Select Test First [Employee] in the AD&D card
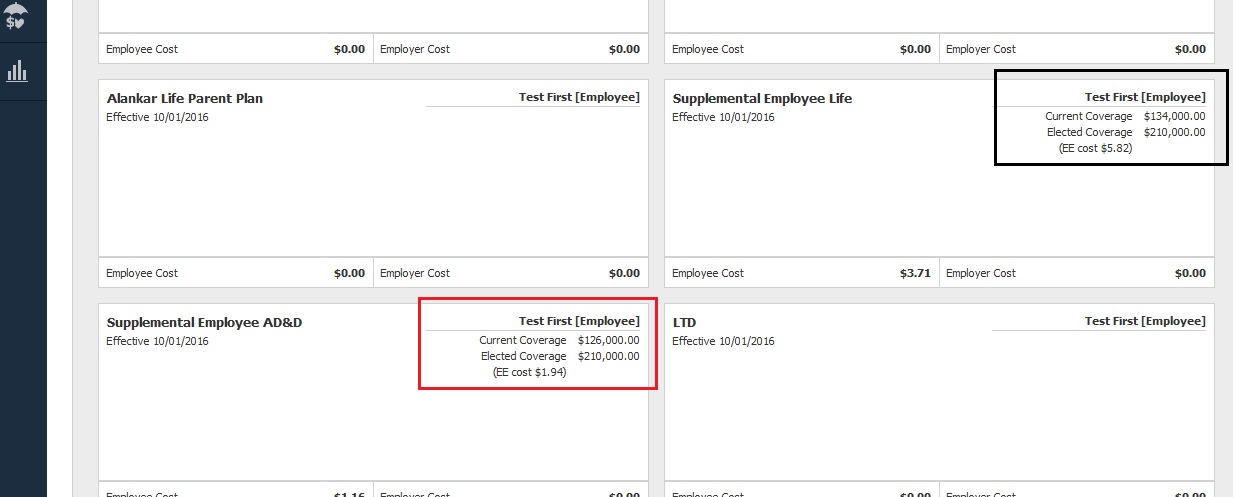1233x497 pixels. click(x=578, y=321)
